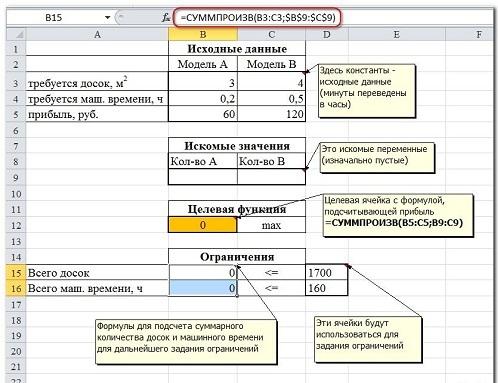Click cell 'Всего маш. времени, ч'
Image resolution: width=498 pixels, height=383 pixels.
pyautogui.click(x=97, y=288)
